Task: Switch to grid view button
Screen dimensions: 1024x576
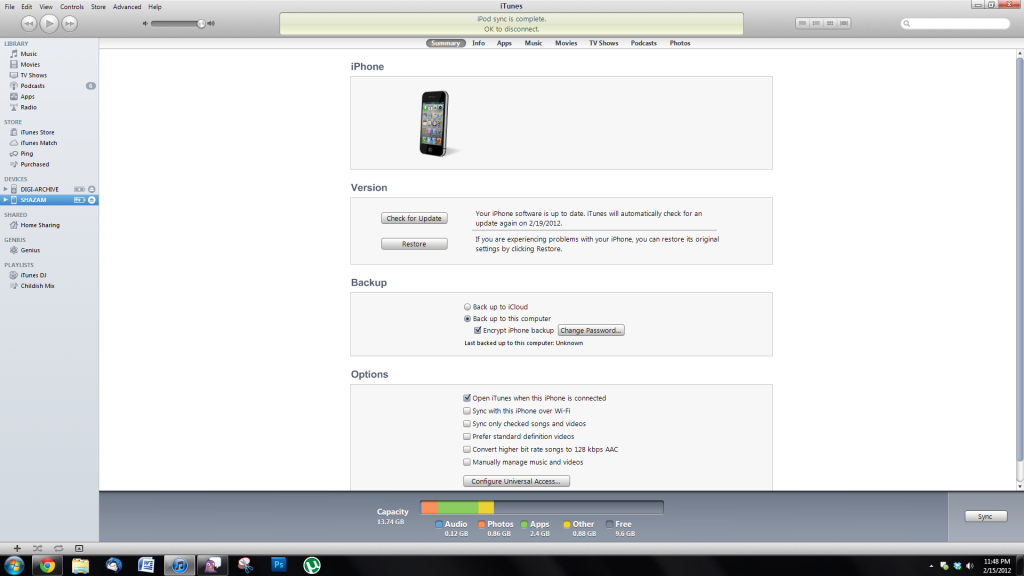Action: click(x=829, y=24)
